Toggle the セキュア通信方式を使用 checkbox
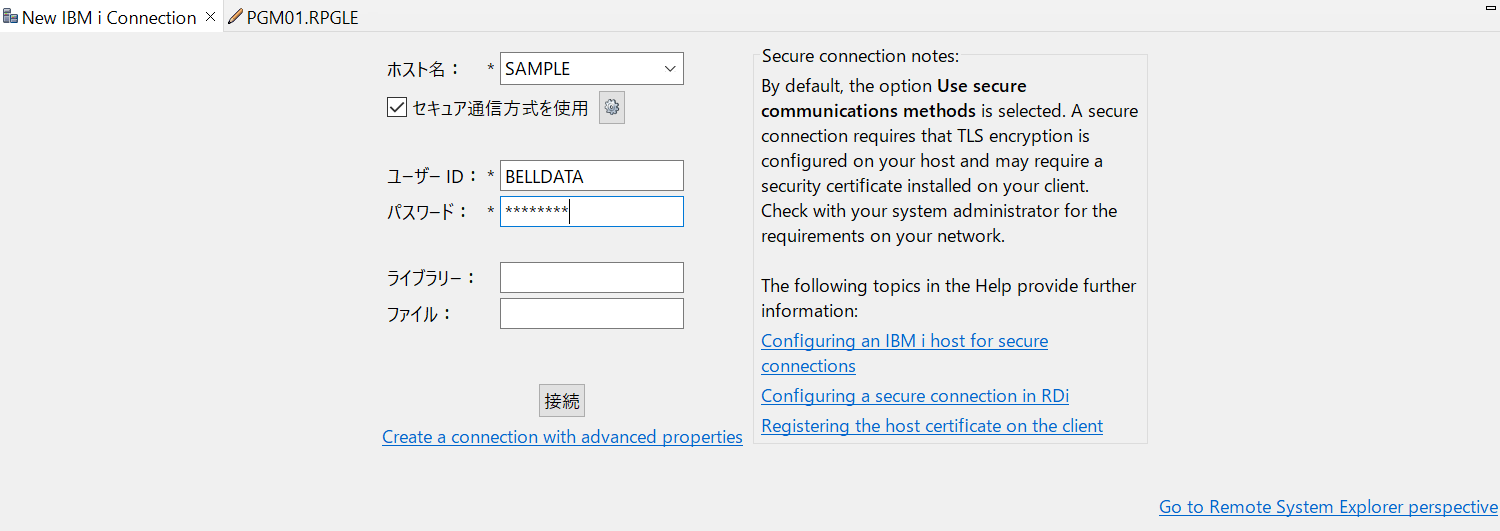Image resolution: width=1500 pixels, height=531 pixels. [x=396, y=107]
